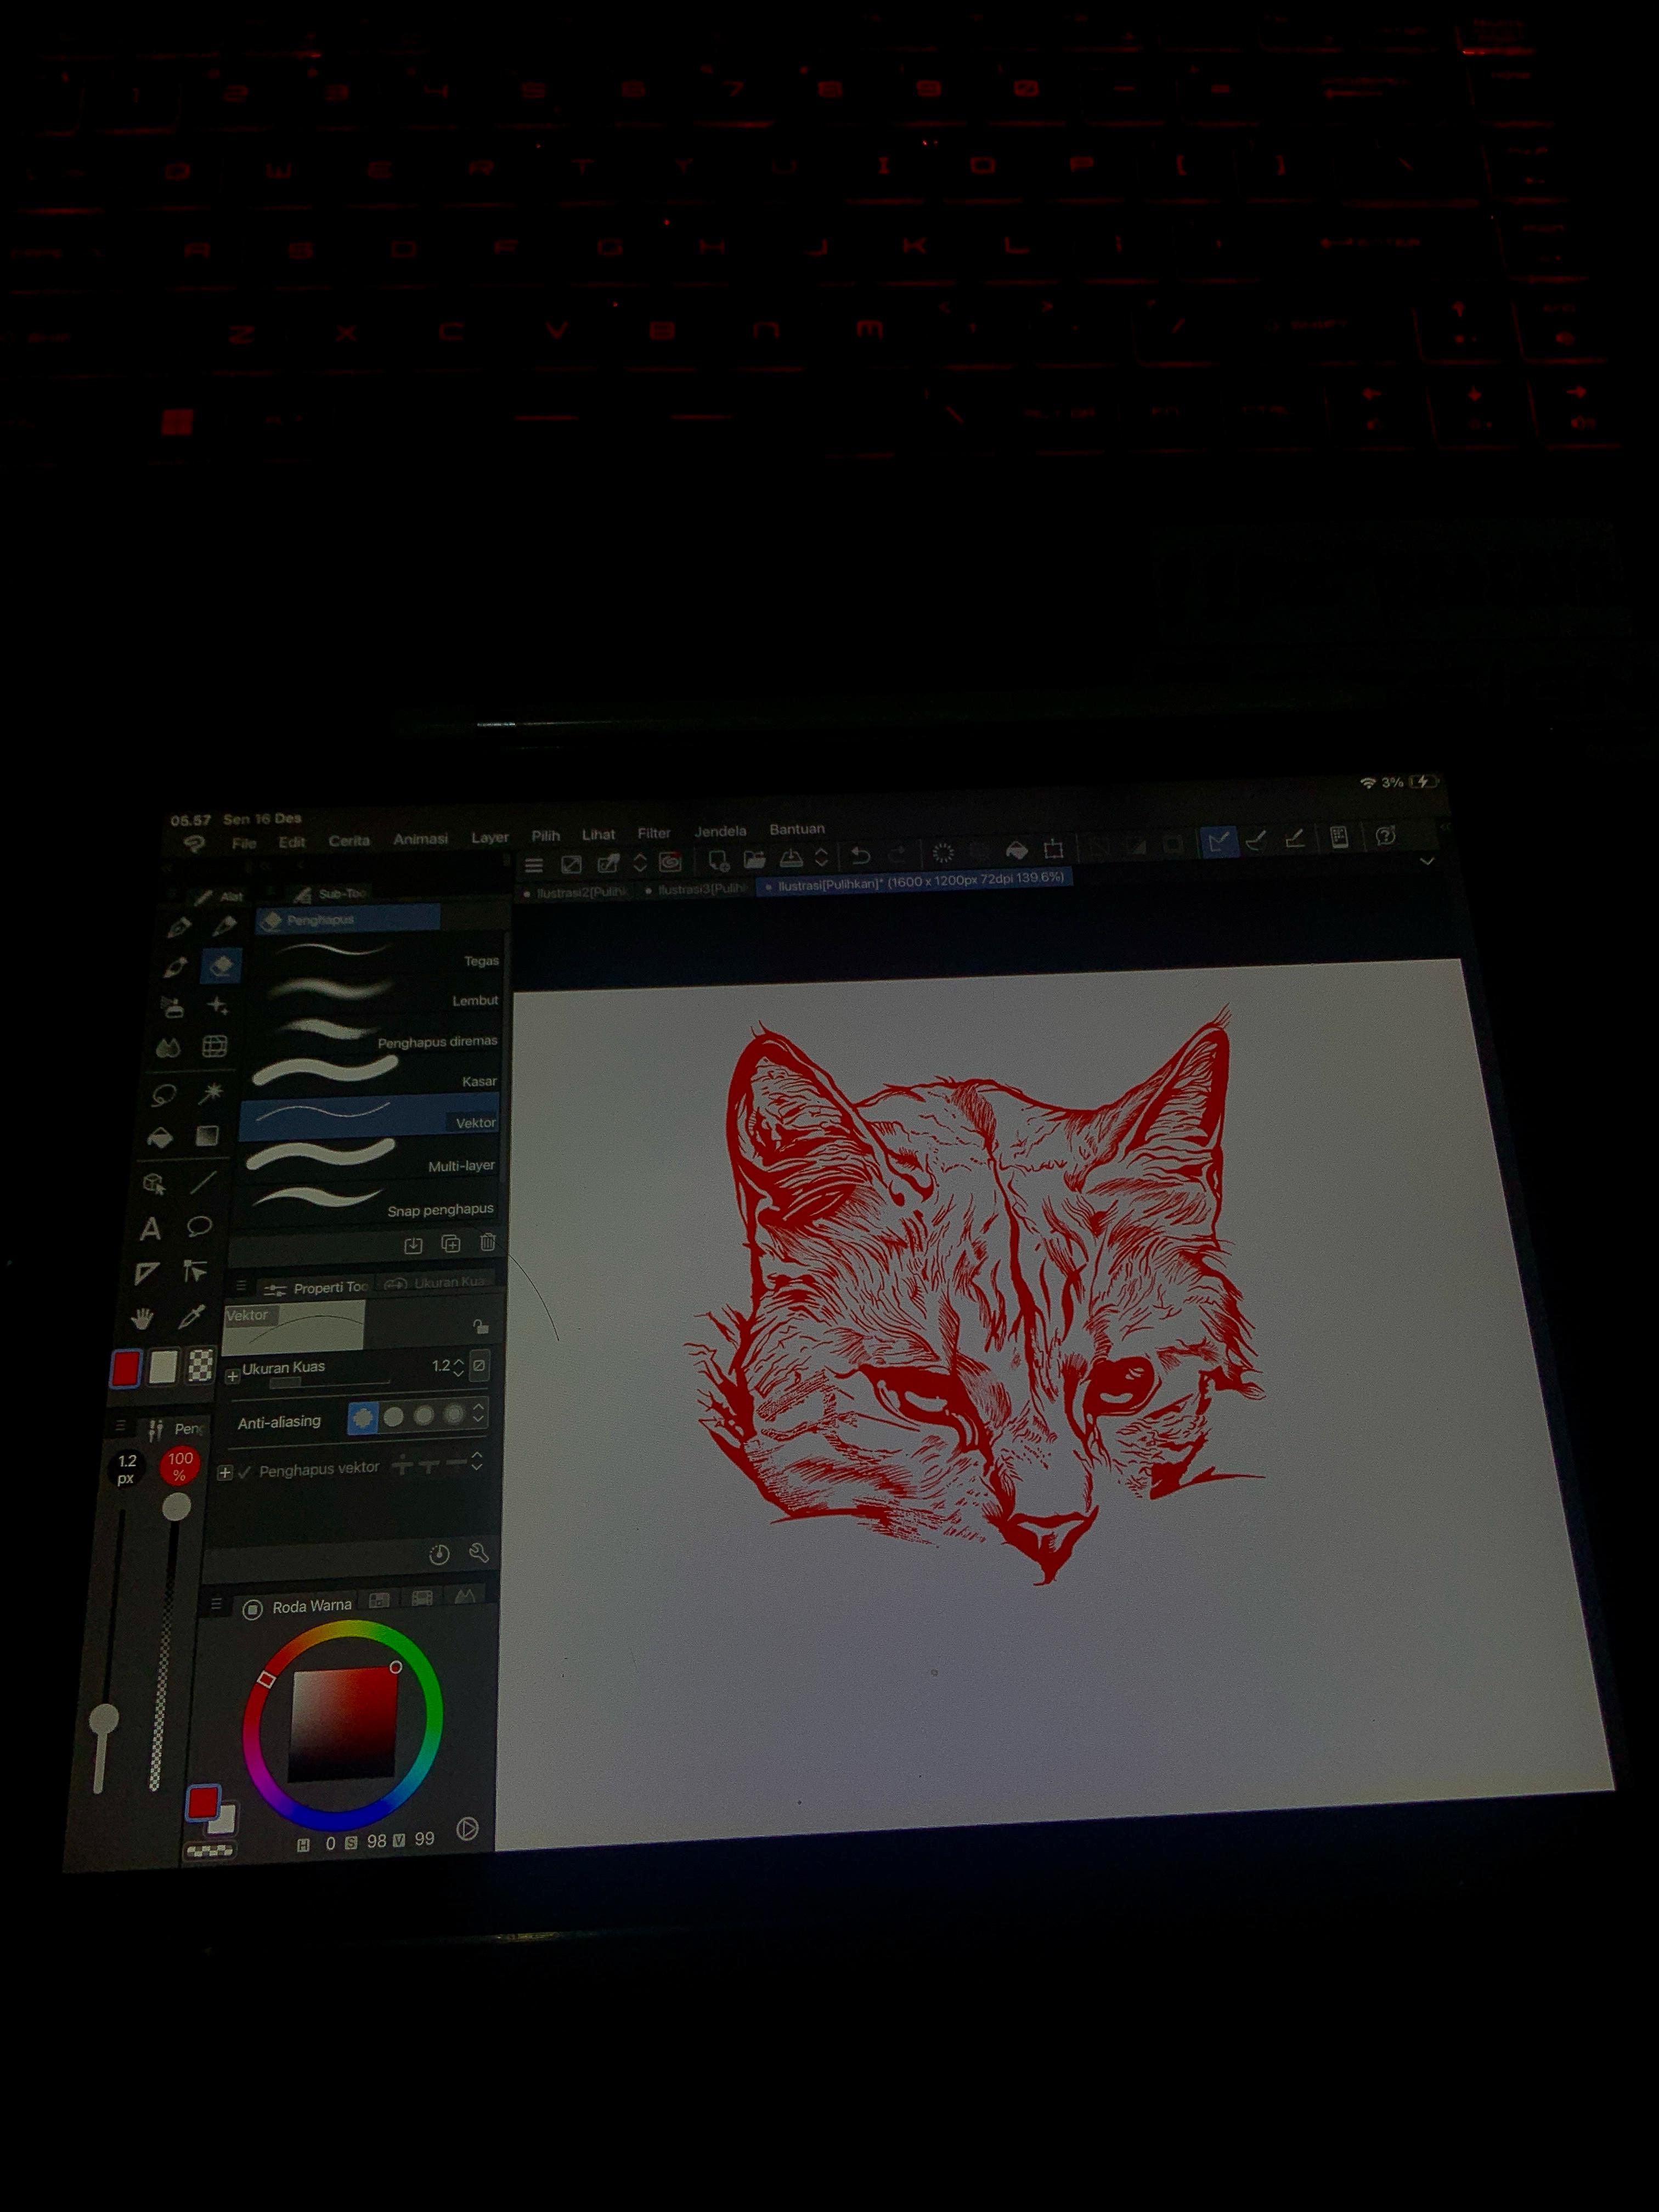Toggle the Penghapus vektor checkbox
The height and width of the screenshot is (2212, 1659).
click(x=245, y=1472)
